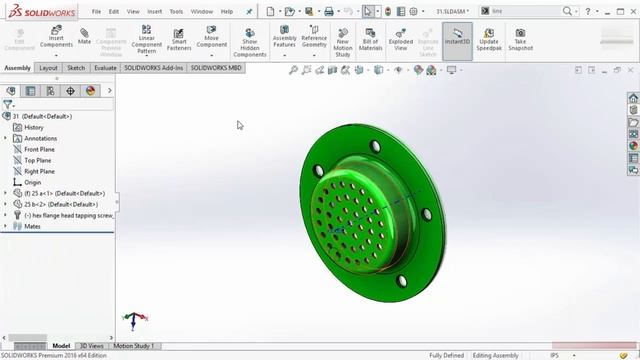Select Front Plane in tree

point(39,149)
